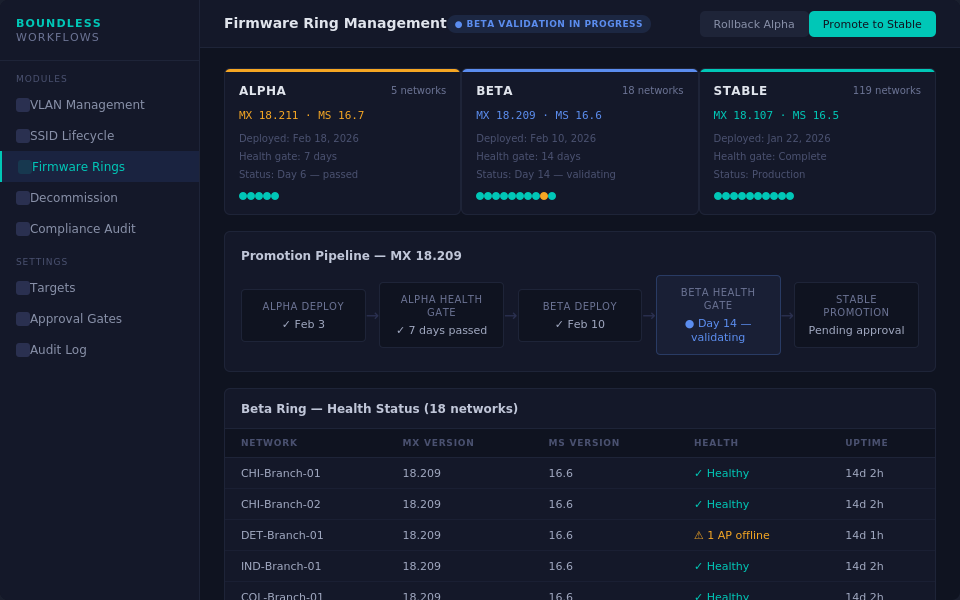Open the Approval Gates settings page

coord(76,319)
